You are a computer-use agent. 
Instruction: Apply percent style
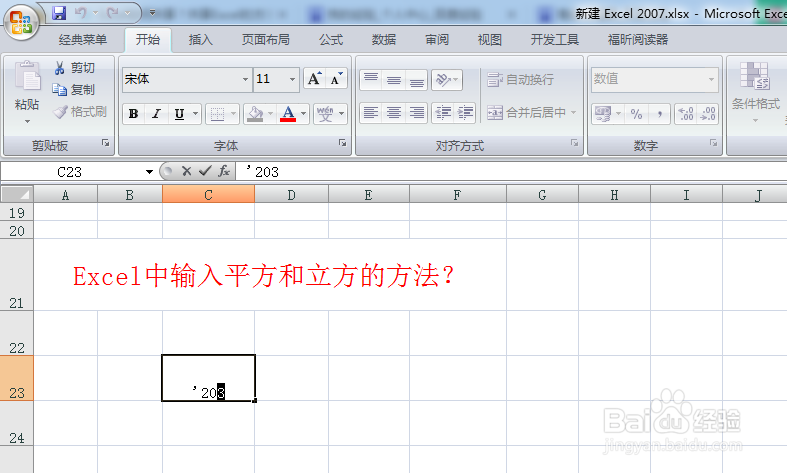coord(637,114)
